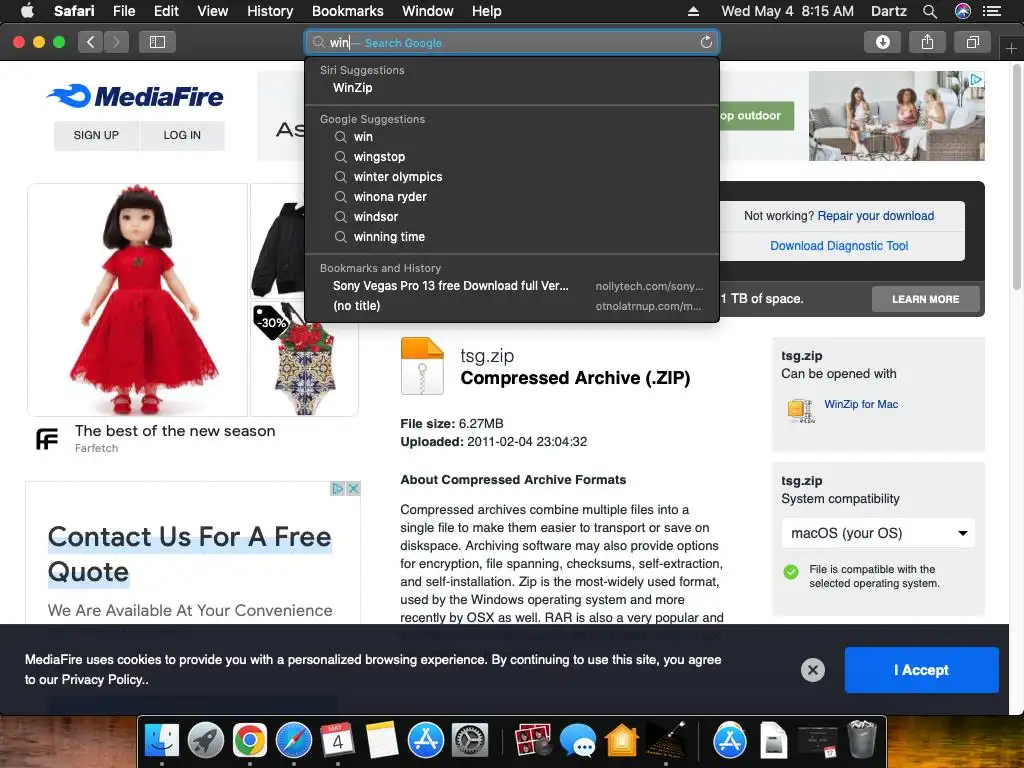
Task: Go back using Safari's back arrow
Action: (x=91, y=42)
